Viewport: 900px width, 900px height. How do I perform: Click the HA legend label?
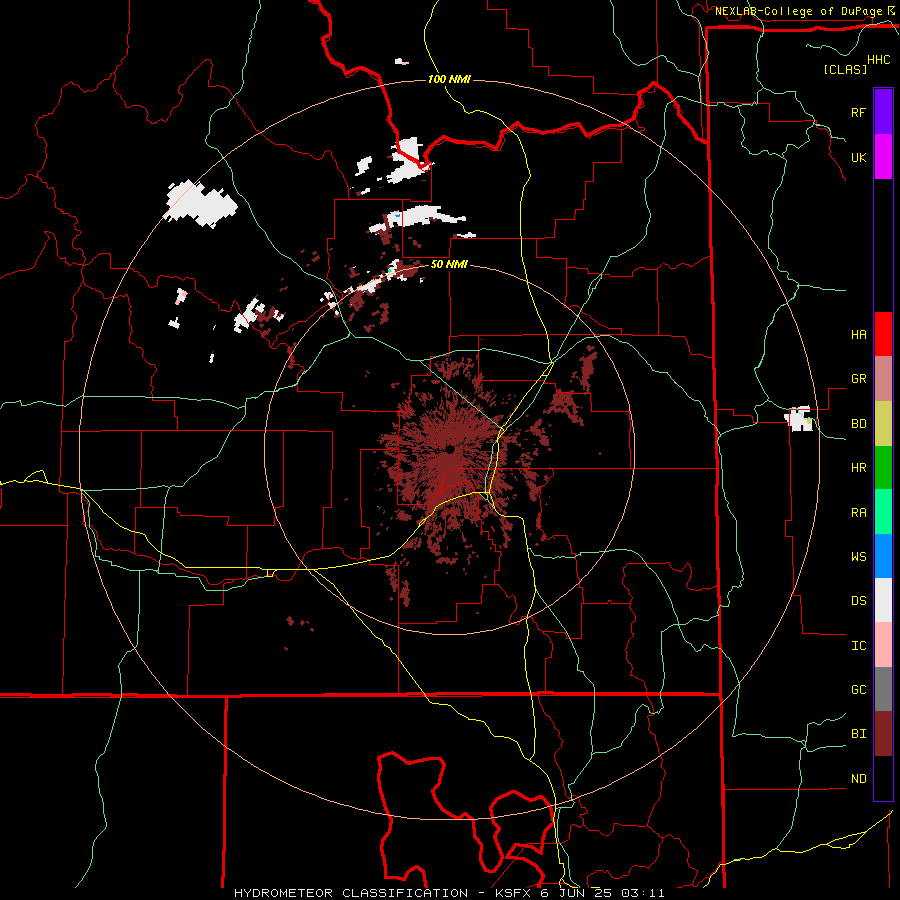[859, 334]
